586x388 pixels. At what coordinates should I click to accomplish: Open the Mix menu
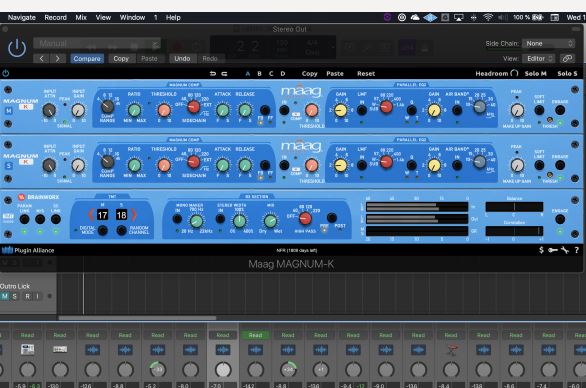(x=81, y=17)
